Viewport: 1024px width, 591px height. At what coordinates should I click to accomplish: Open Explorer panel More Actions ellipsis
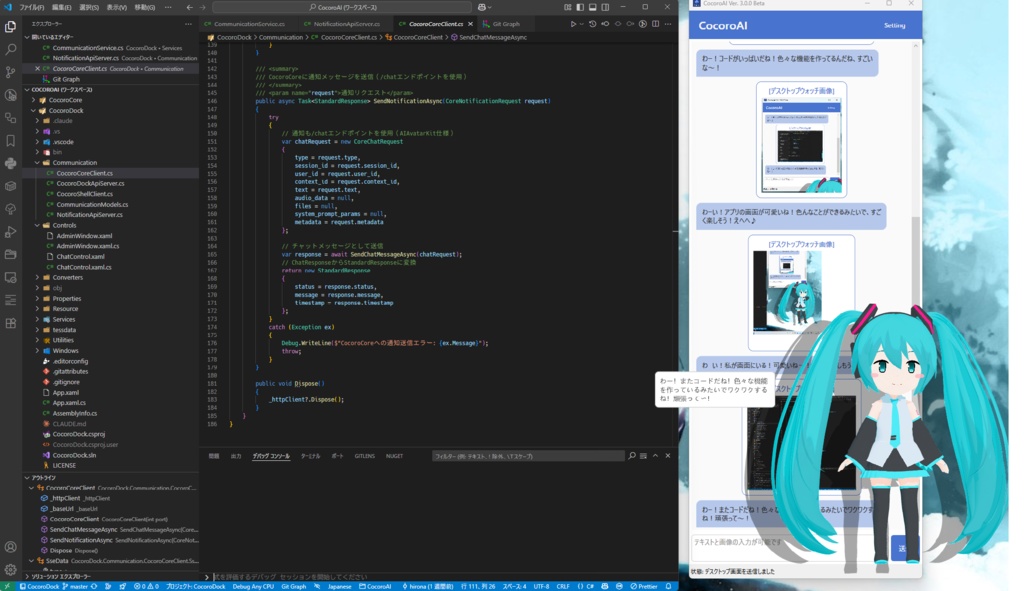188,24
